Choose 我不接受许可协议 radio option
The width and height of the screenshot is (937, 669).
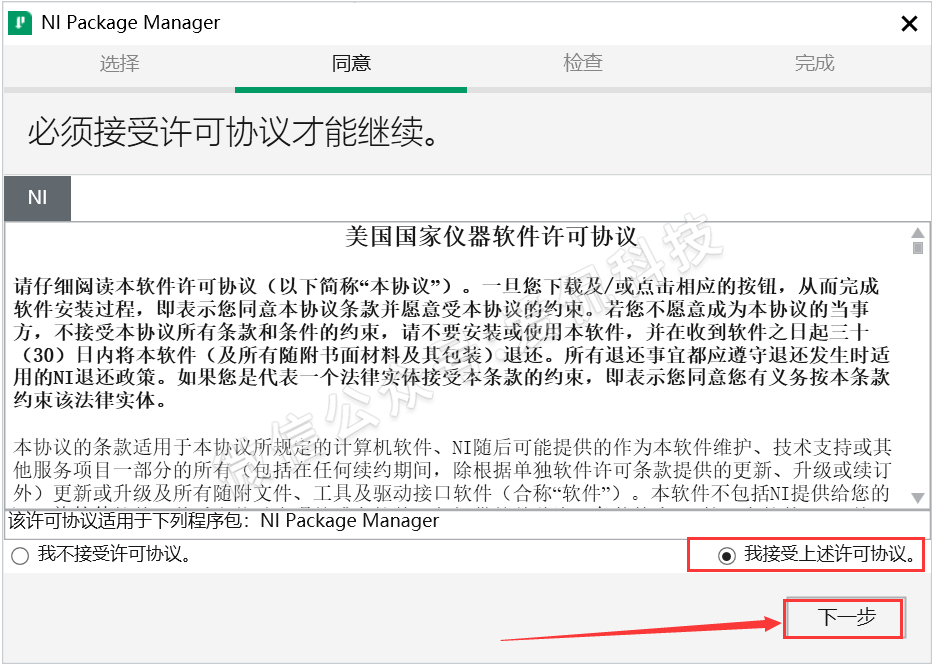(20, 555)
